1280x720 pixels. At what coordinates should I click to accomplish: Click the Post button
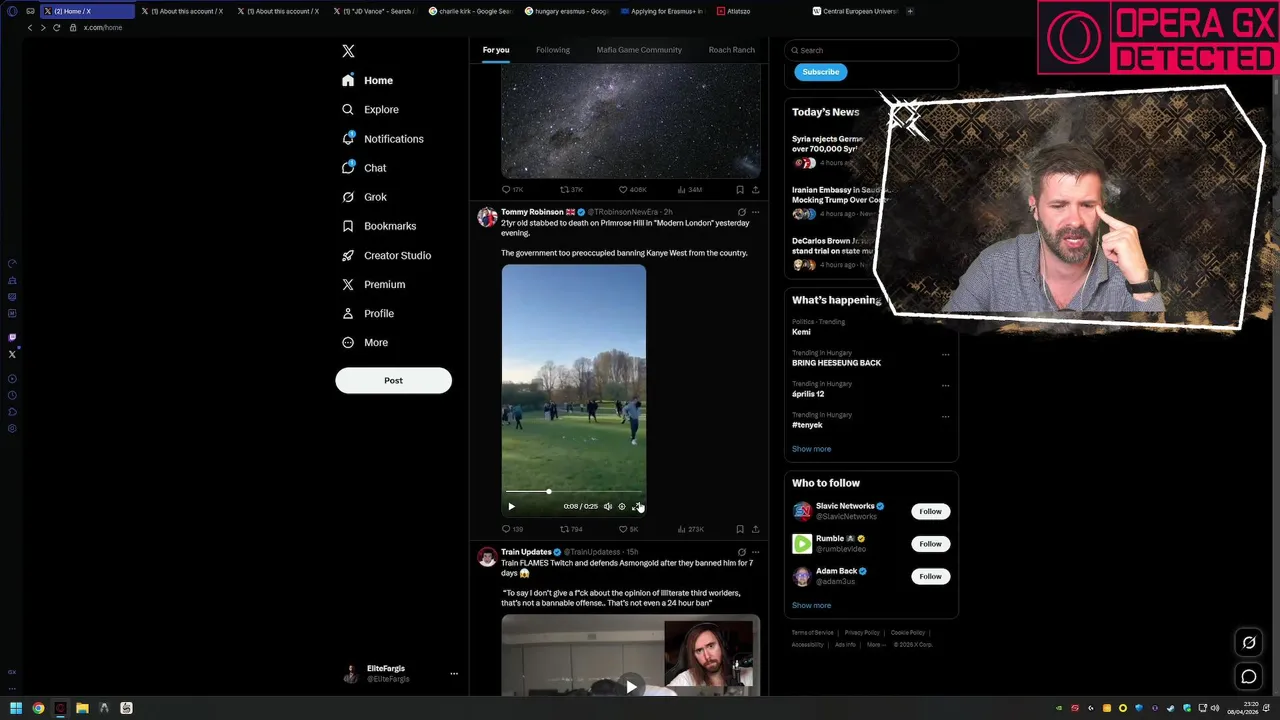coord(393,380)
